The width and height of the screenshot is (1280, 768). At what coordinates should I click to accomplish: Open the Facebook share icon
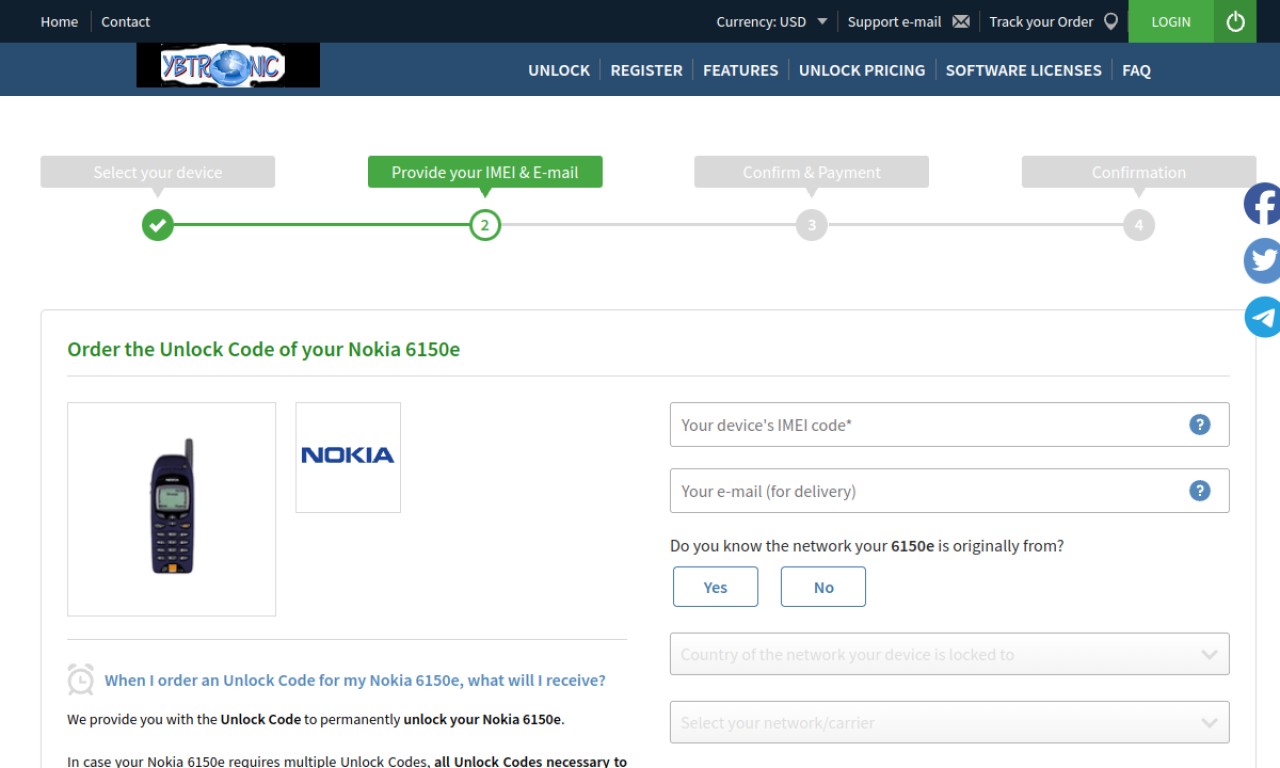tap(1262, 204)
